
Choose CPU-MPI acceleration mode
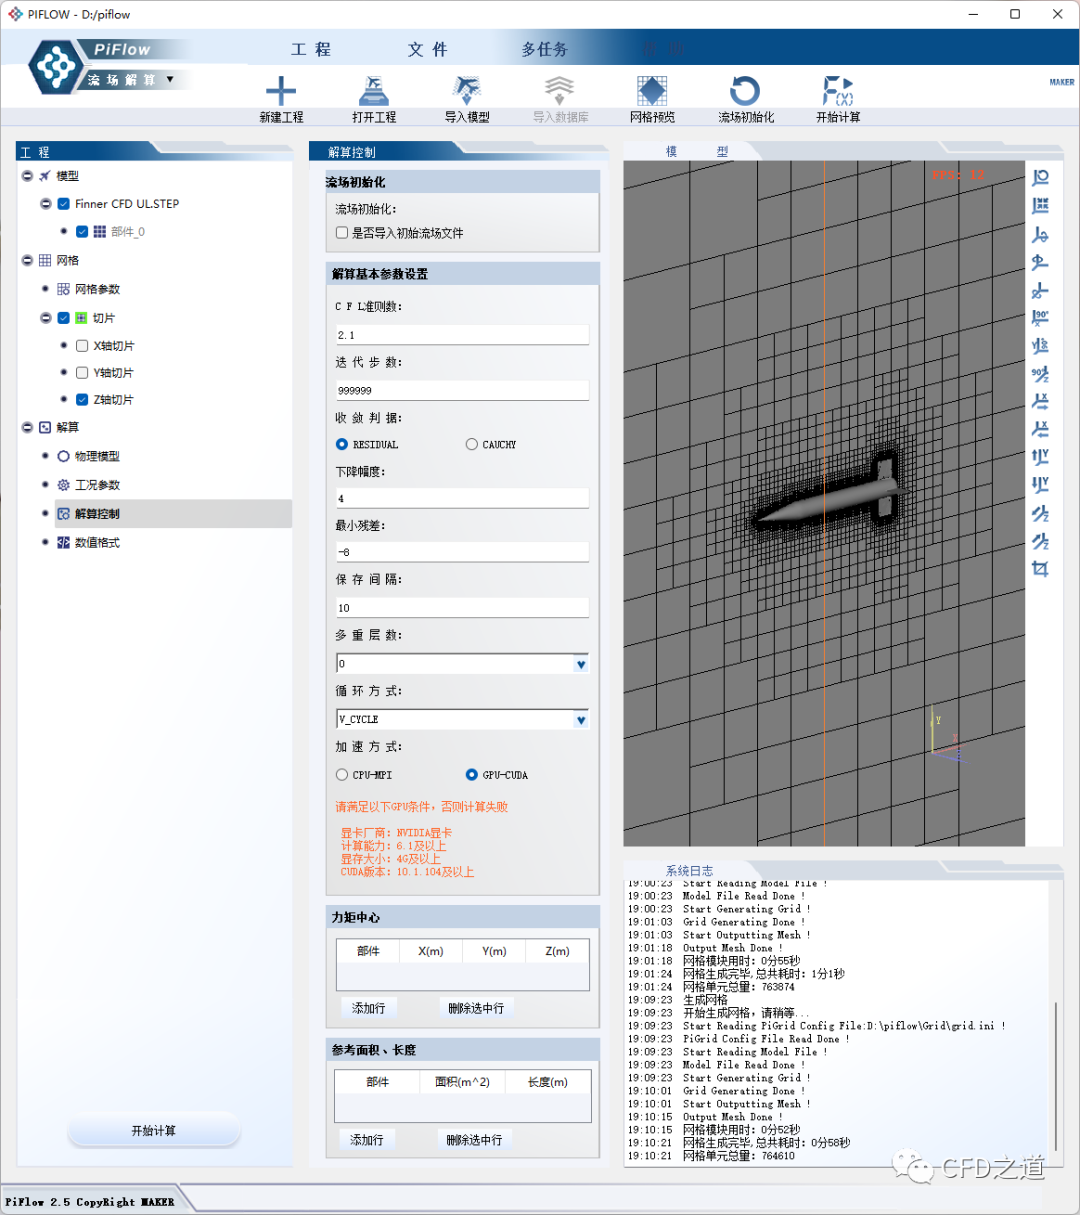tap(342, 775)
